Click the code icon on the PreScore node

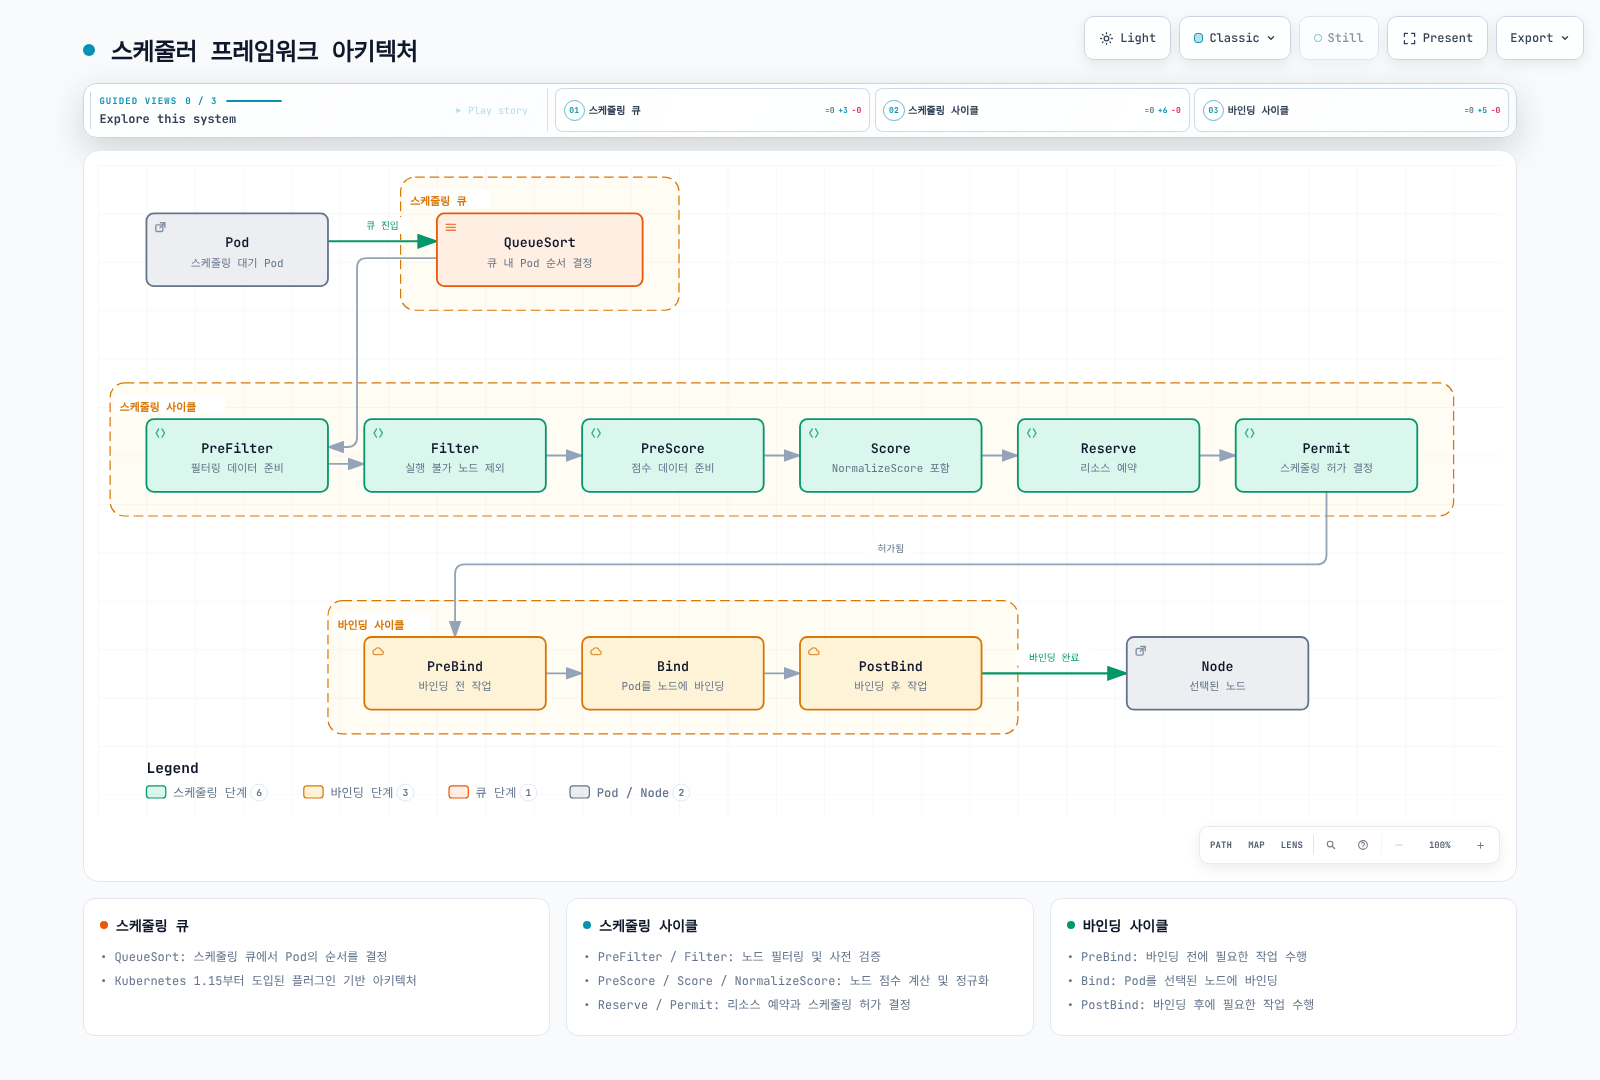596,433
